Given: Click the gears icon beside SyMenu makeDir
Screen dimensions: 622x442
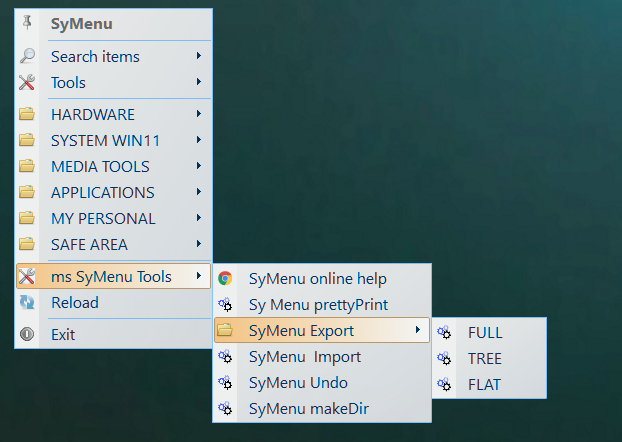Looking at the screenshot, I should 225,408.
